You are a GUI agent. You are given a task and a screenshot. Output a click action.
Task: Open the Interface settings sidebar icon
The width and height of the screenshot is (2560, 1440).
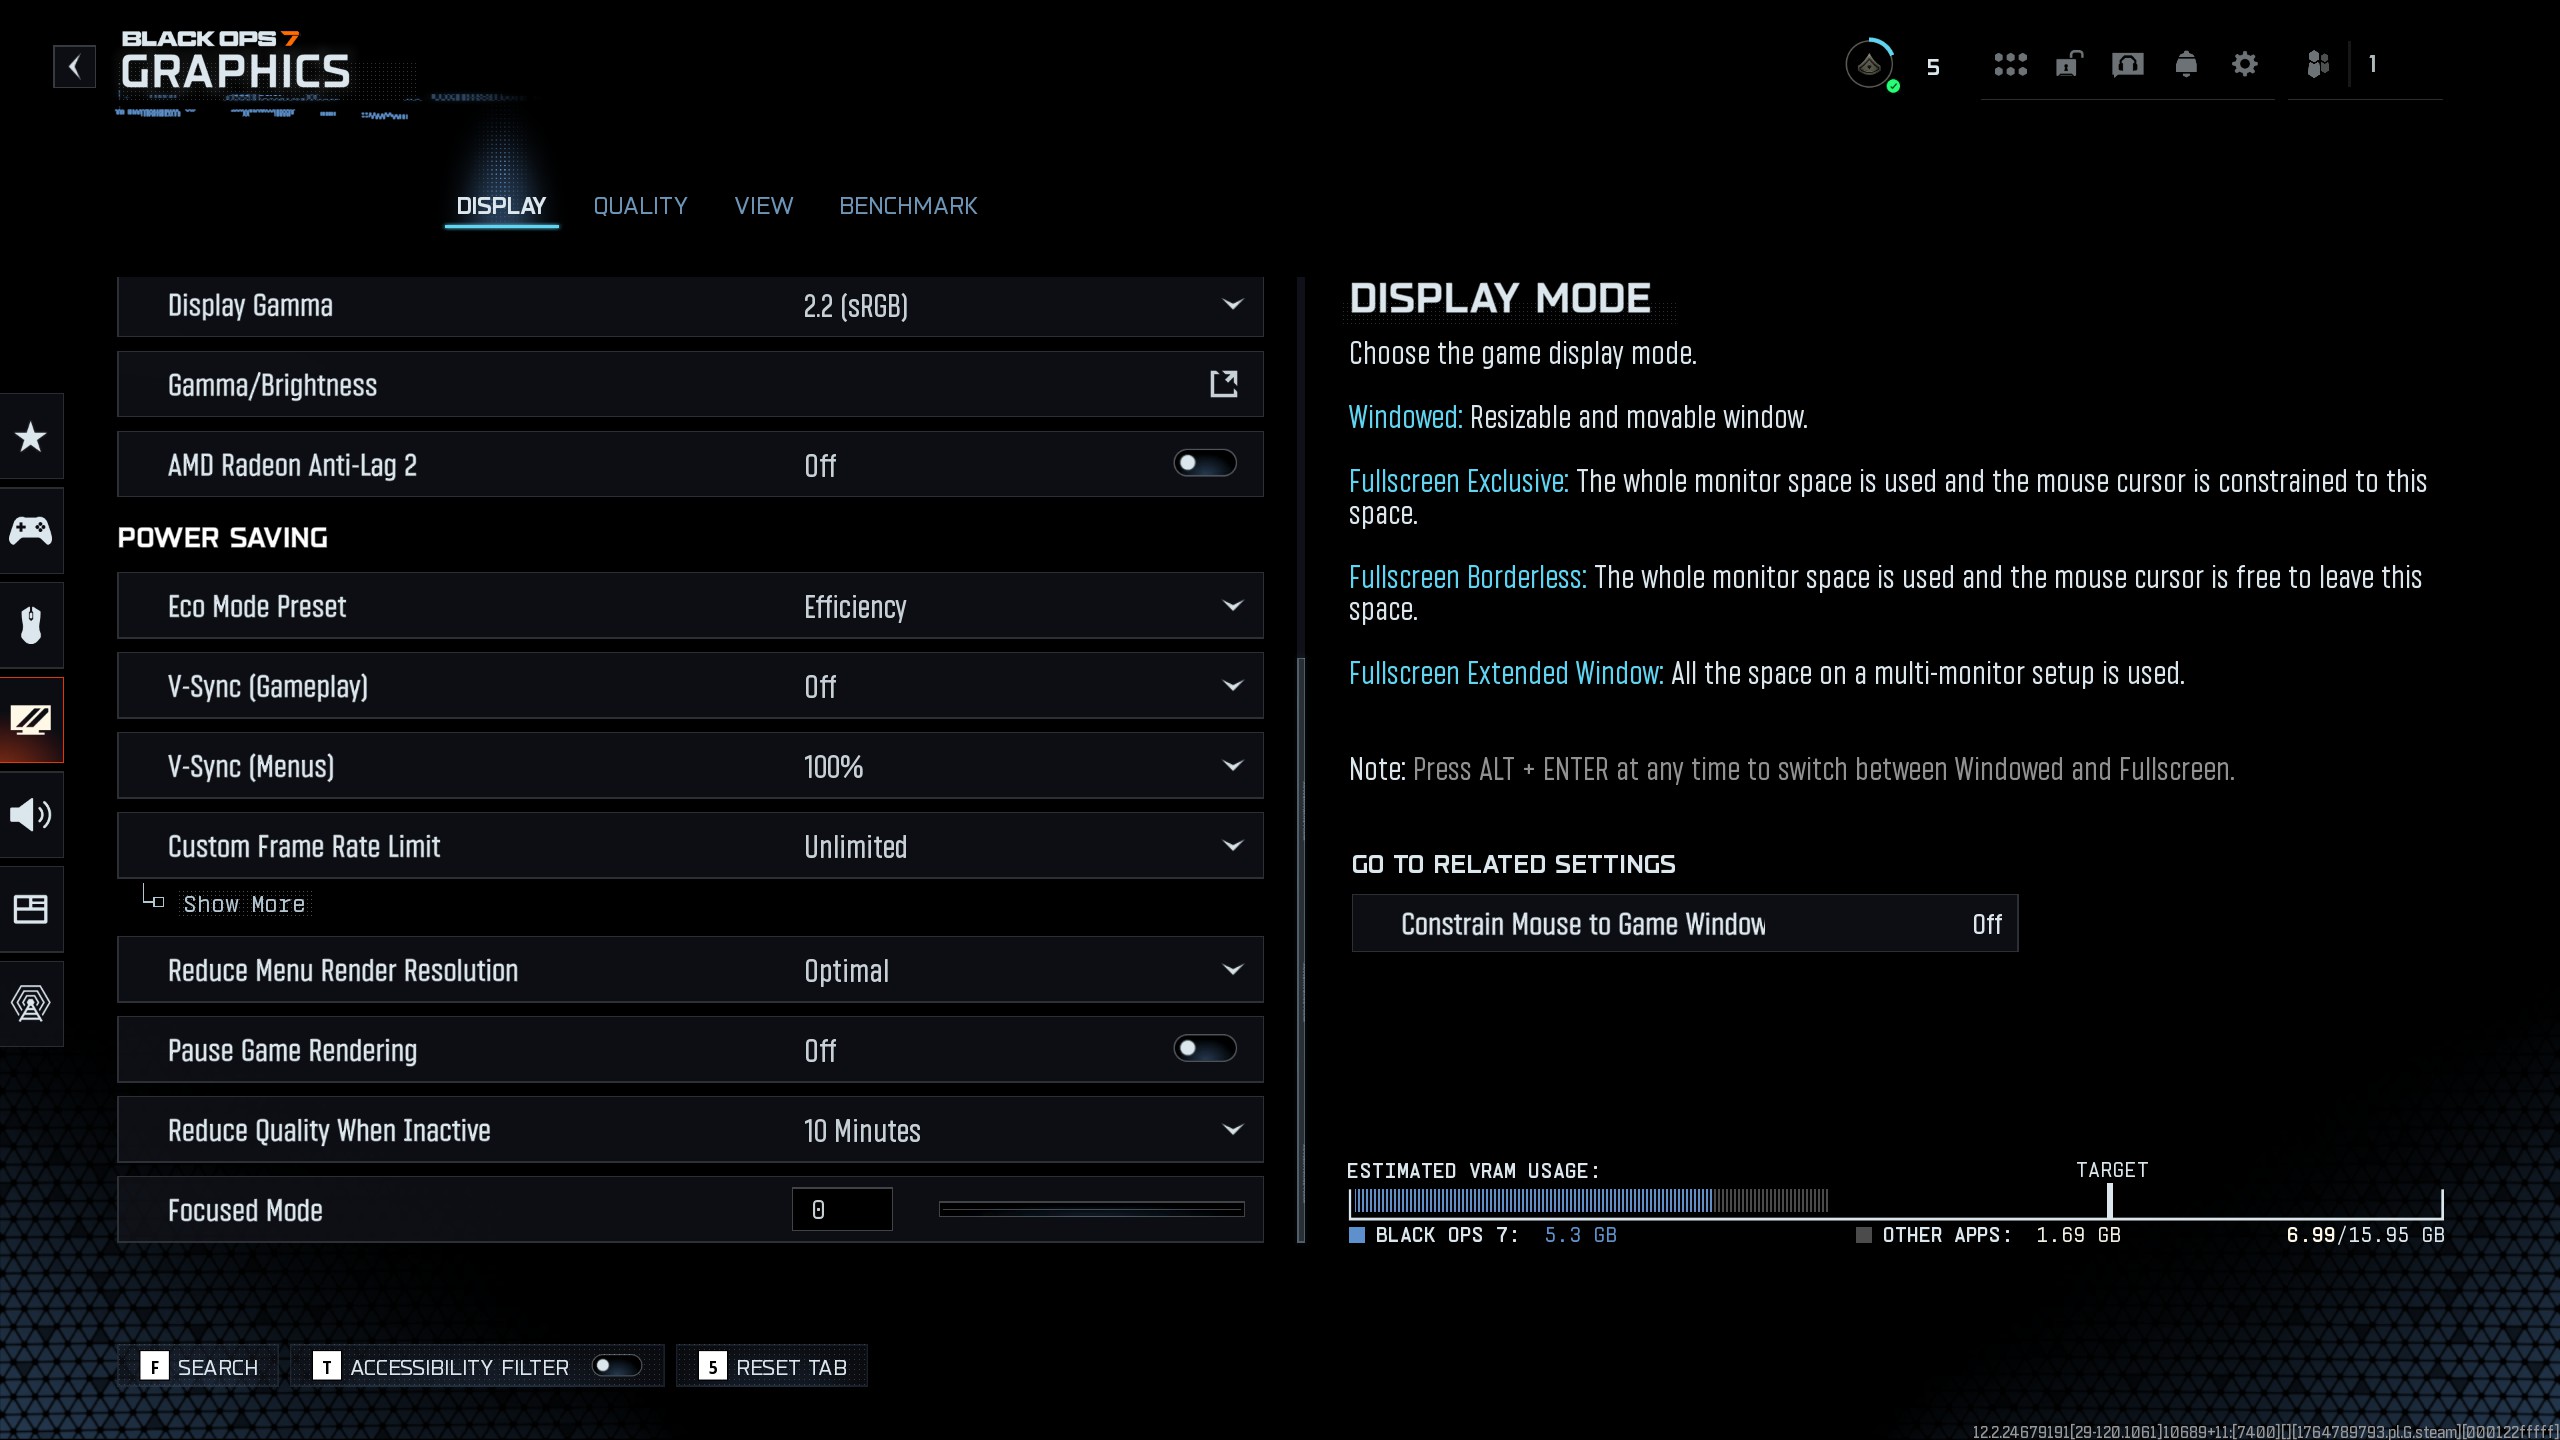click(31, 909)
